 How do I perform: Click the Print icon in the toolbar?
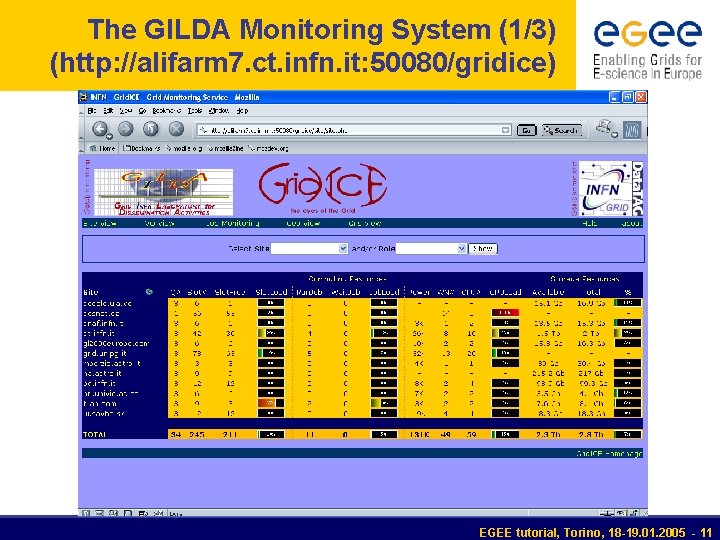point(604,127)
